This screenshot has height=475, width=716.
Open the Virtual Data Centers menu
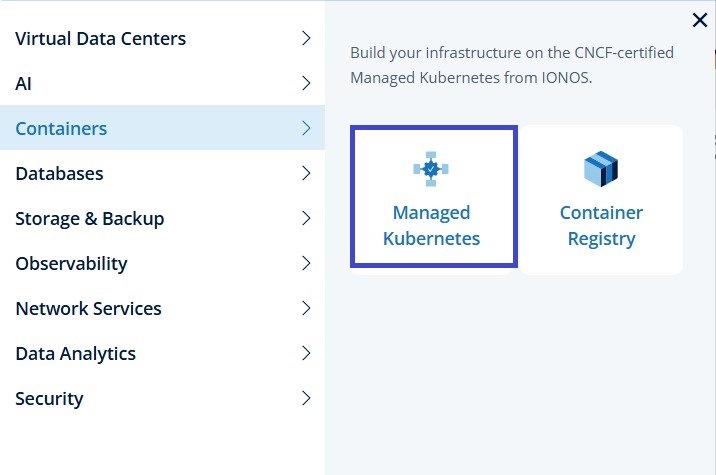[x=101, y=39]
